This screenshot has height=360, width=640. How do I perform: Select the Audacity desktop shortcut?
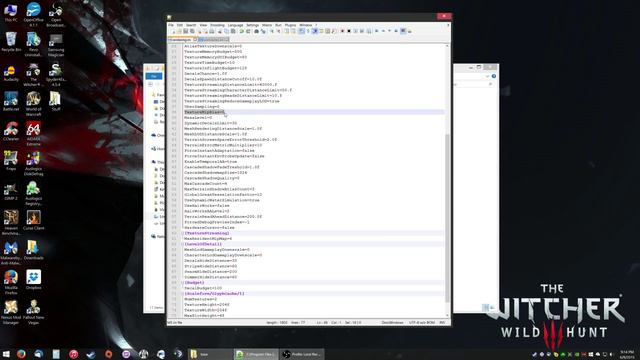(11, 73)
